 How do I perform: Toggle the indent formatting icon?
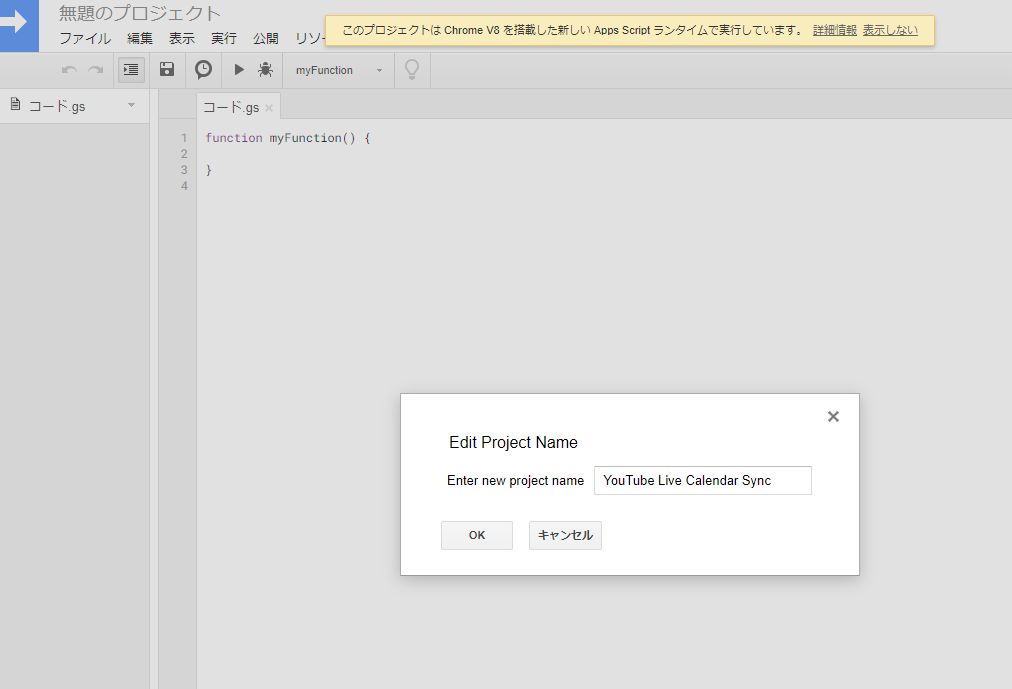131,70
